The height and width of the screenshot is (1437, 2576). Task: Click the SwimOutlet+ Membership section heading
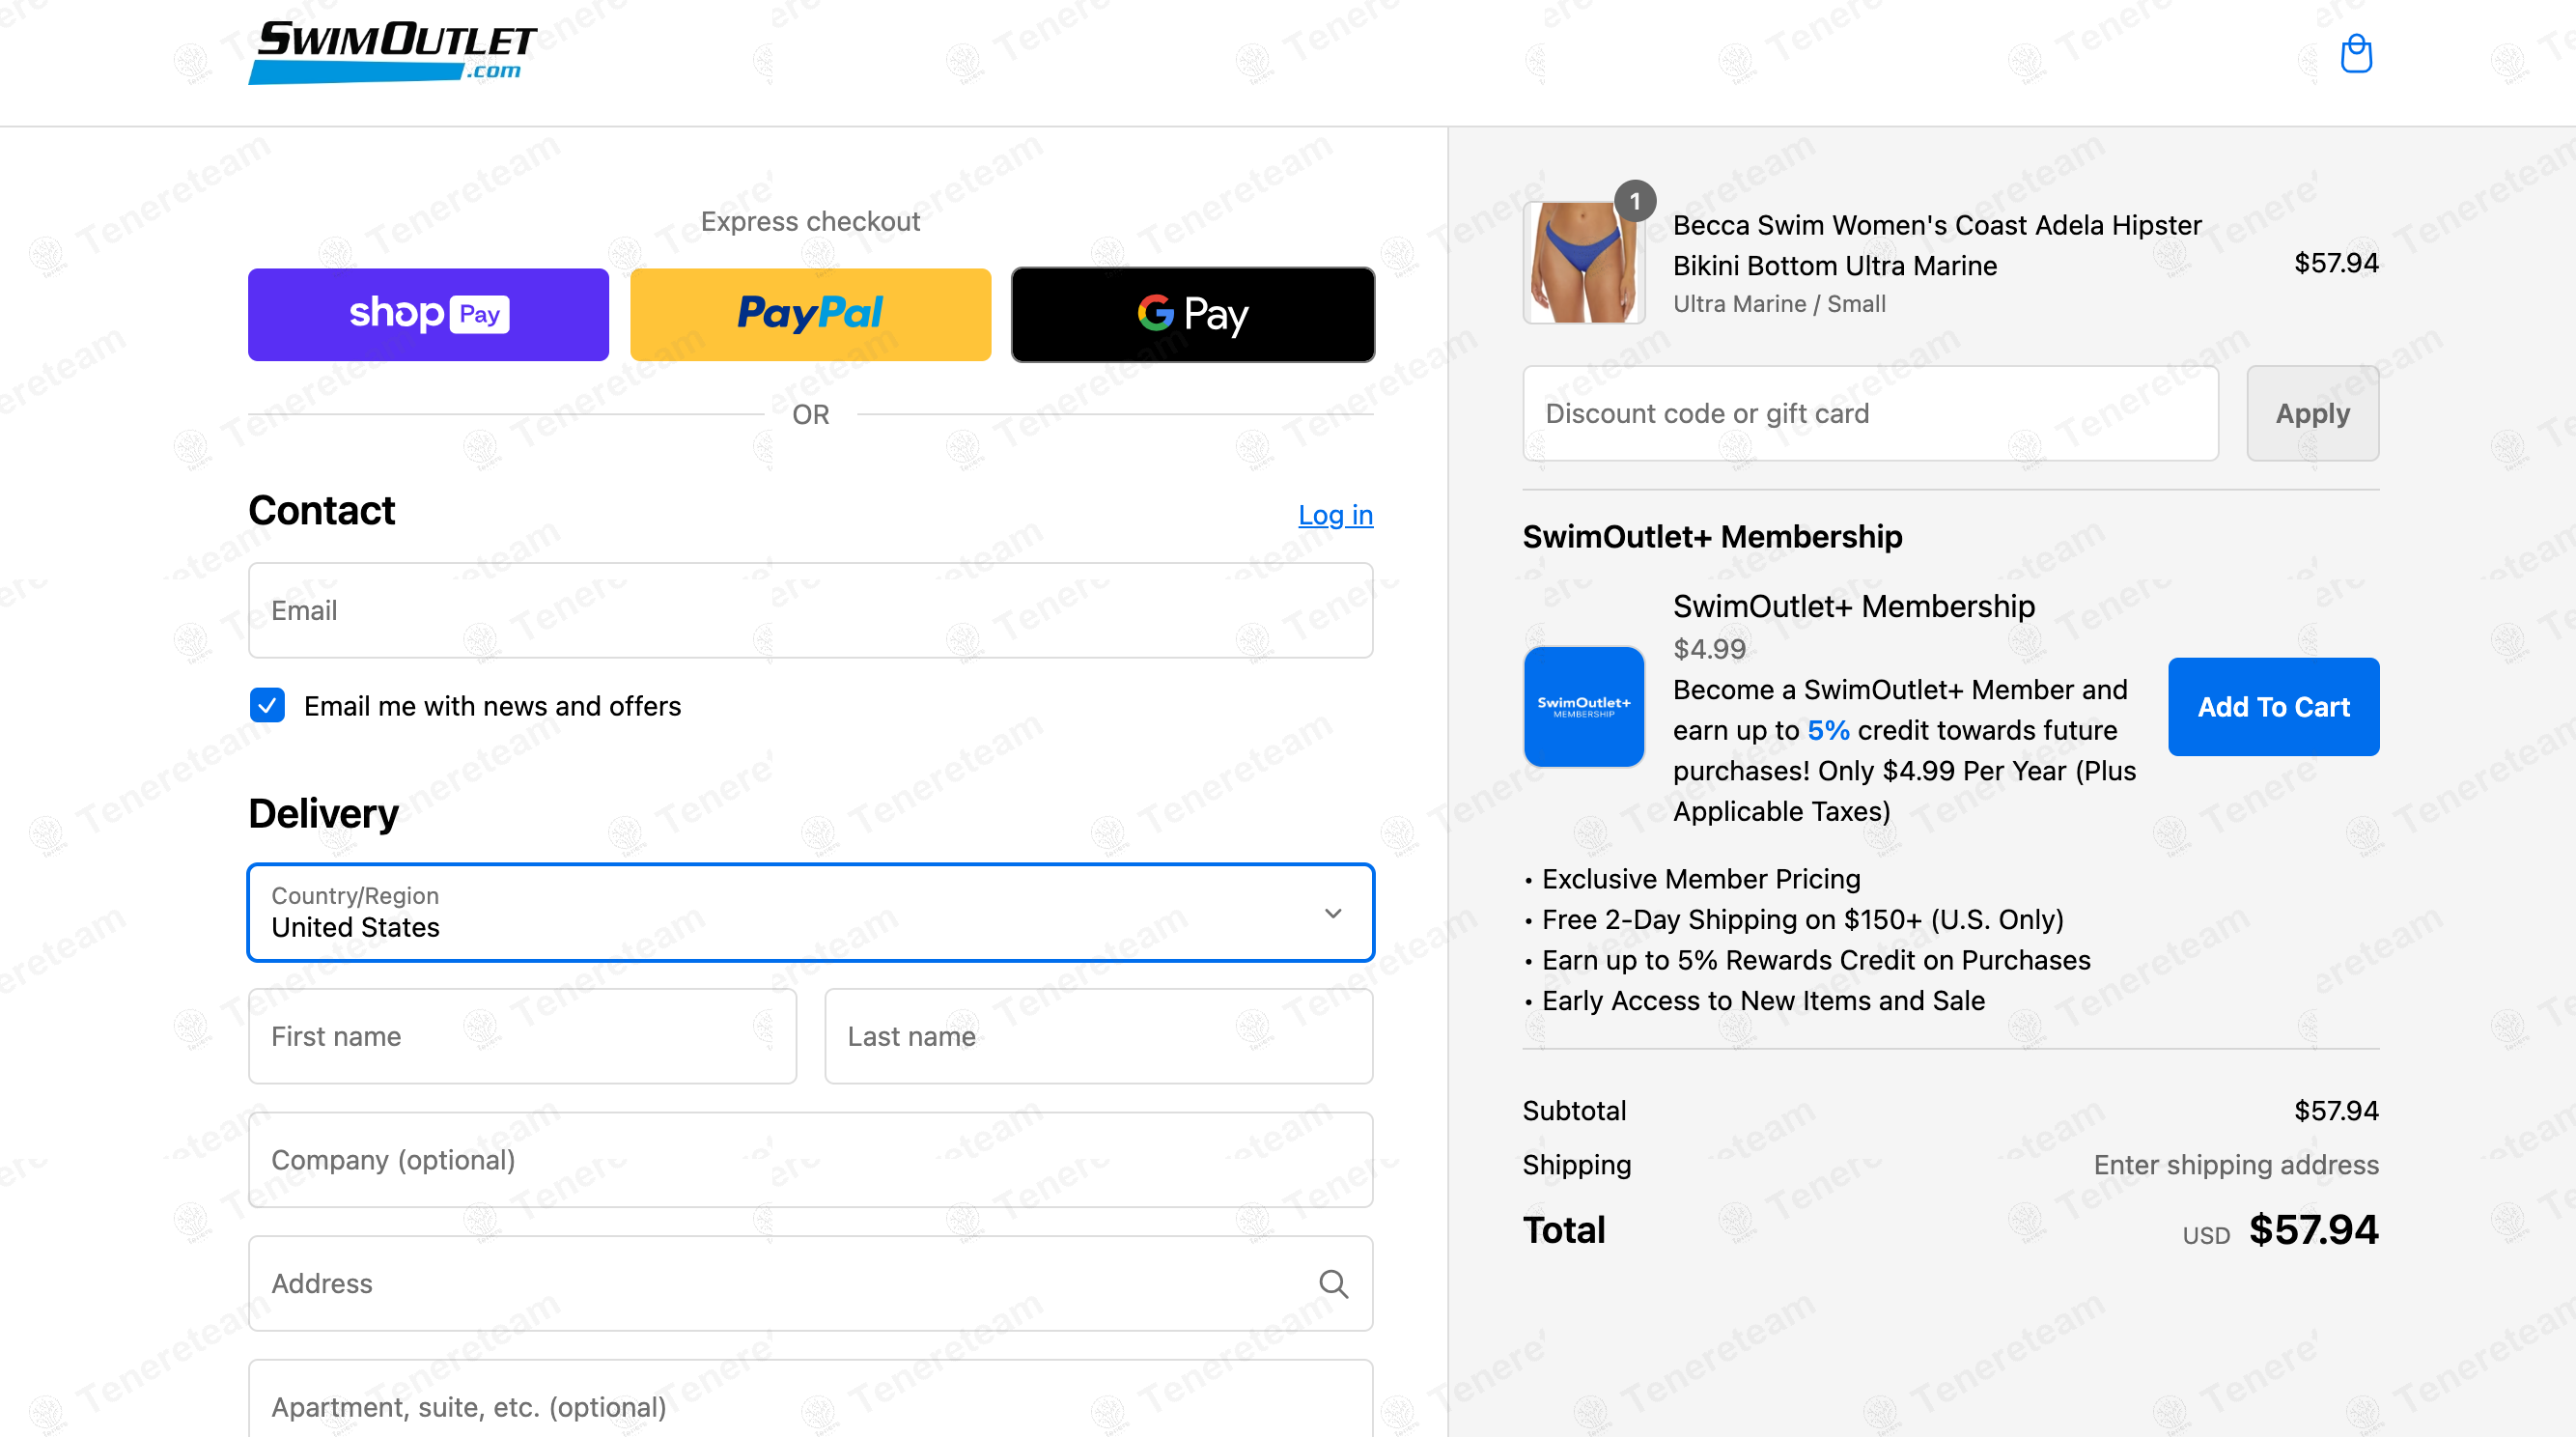(1712, 537)
